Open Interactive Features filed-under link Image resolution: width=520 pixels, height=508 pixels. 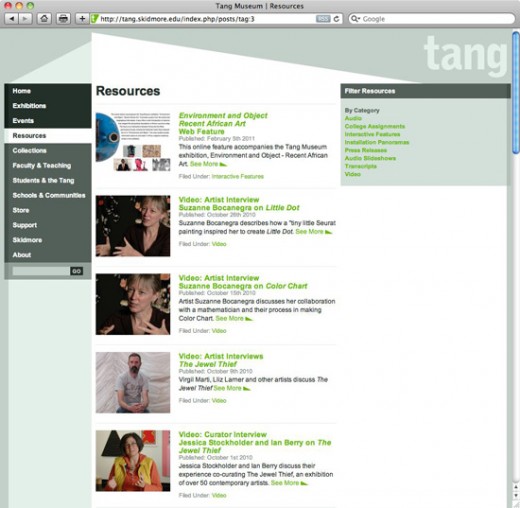[x=238, y=176]
